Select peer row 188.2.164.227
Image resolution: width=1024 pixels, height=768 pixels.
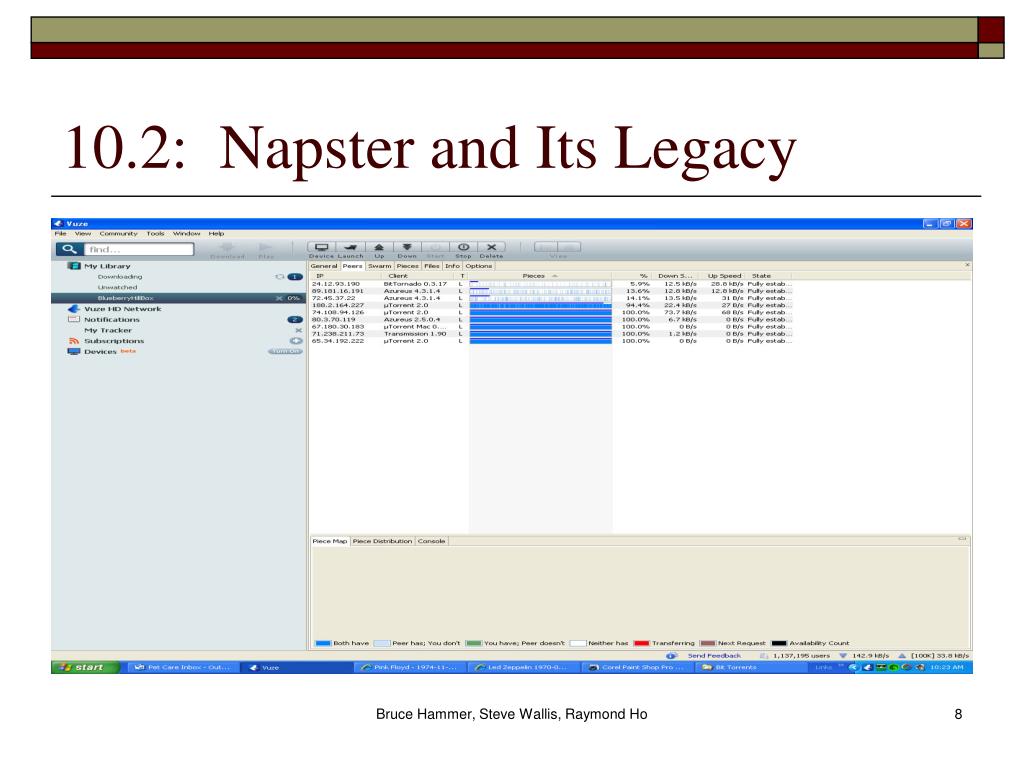pyautogui.click(x=551, y=305)
